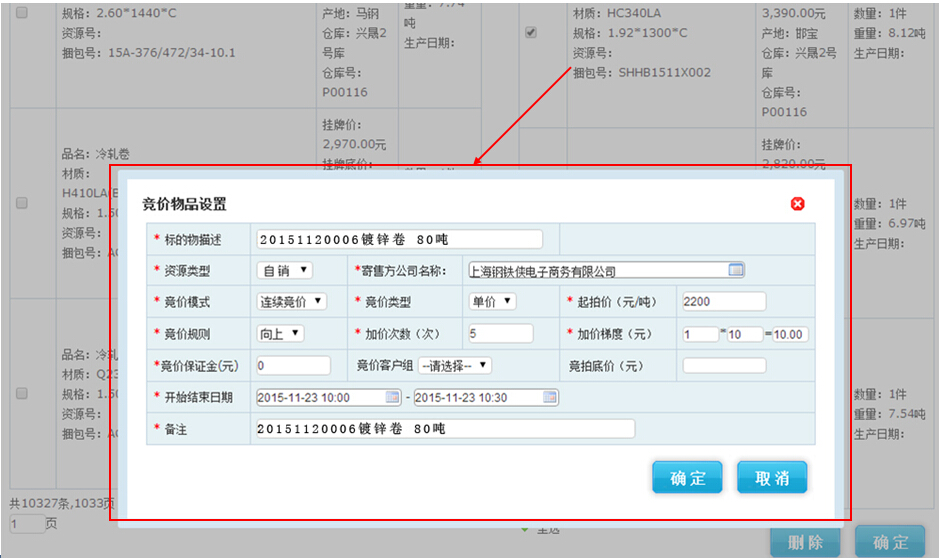Click the 加价次数 input box

(x=499, y=334)
